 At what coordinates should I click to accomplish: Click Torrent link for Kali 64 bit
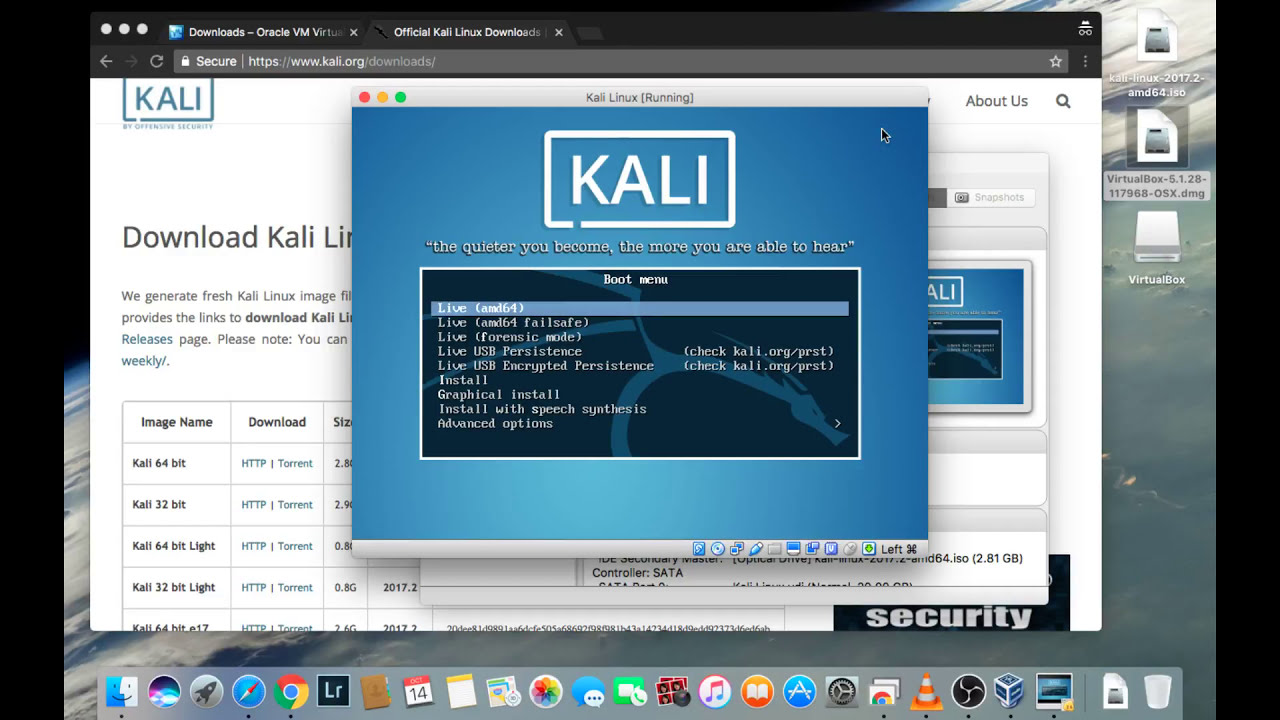(295, 463)
